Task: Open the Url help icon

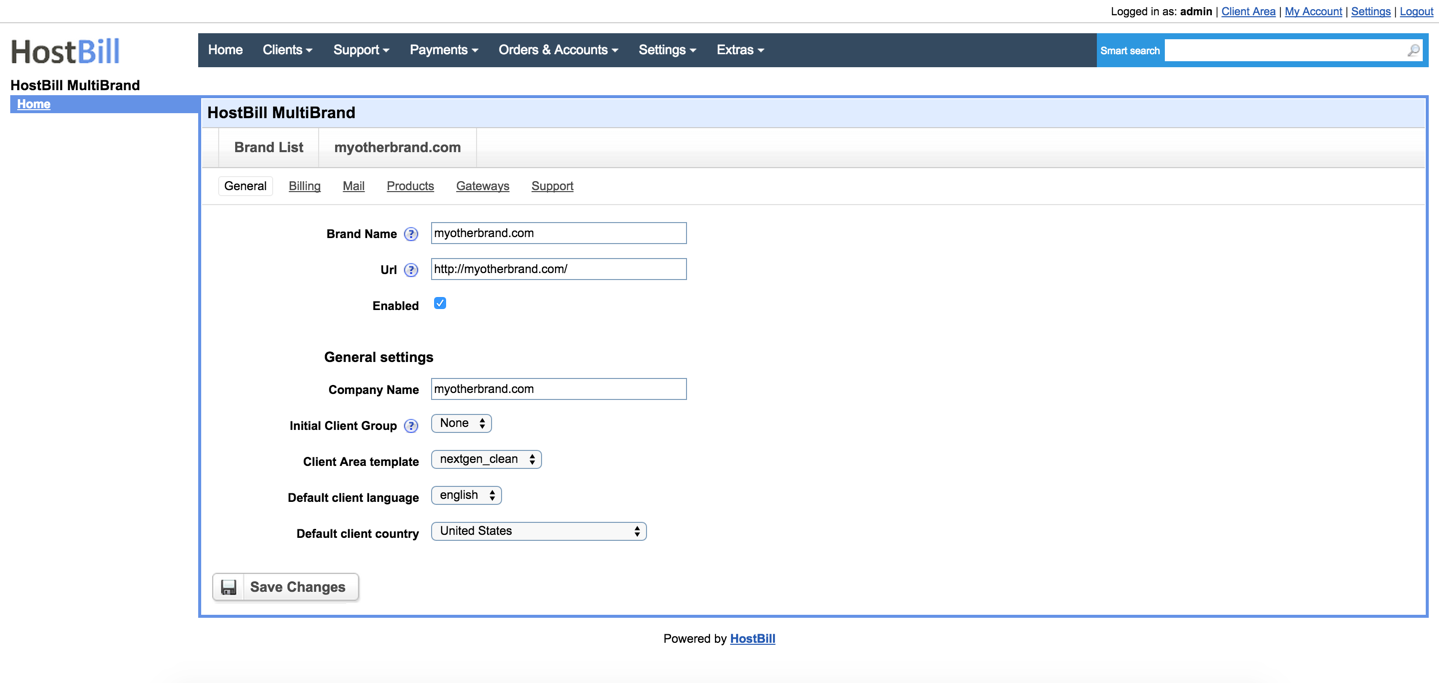Action: click(411, 270)
